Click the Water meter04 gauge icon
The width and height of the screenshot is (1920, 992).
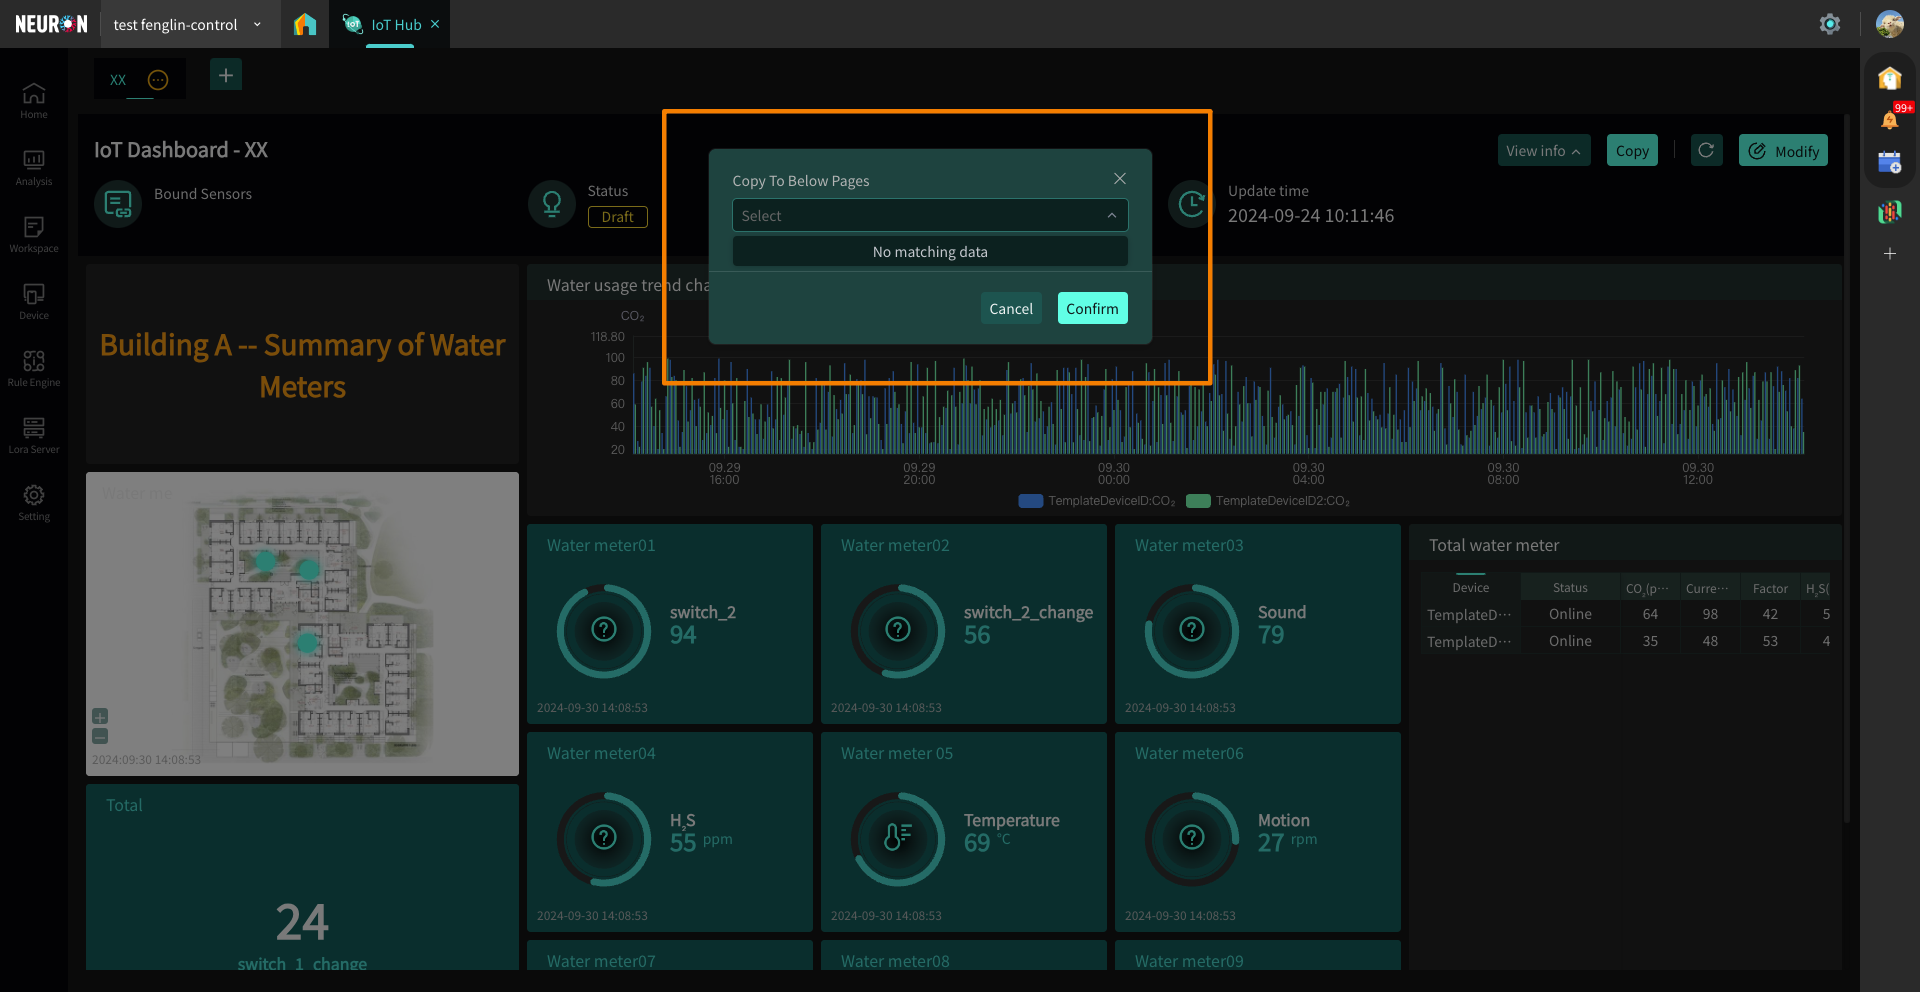[x=604, y=838]
